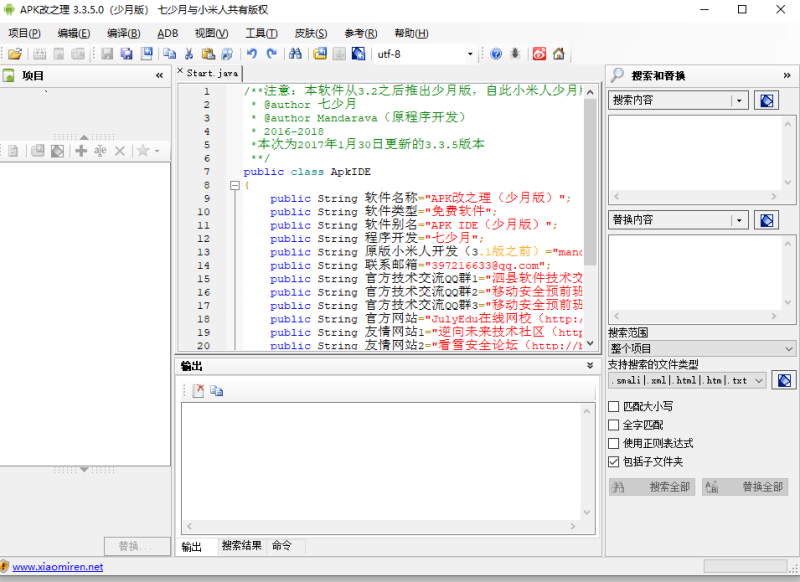This screenshot has height=582, width=800.
Task: Click the blue double-floppy Save All icon
Action: coord(127,54)
